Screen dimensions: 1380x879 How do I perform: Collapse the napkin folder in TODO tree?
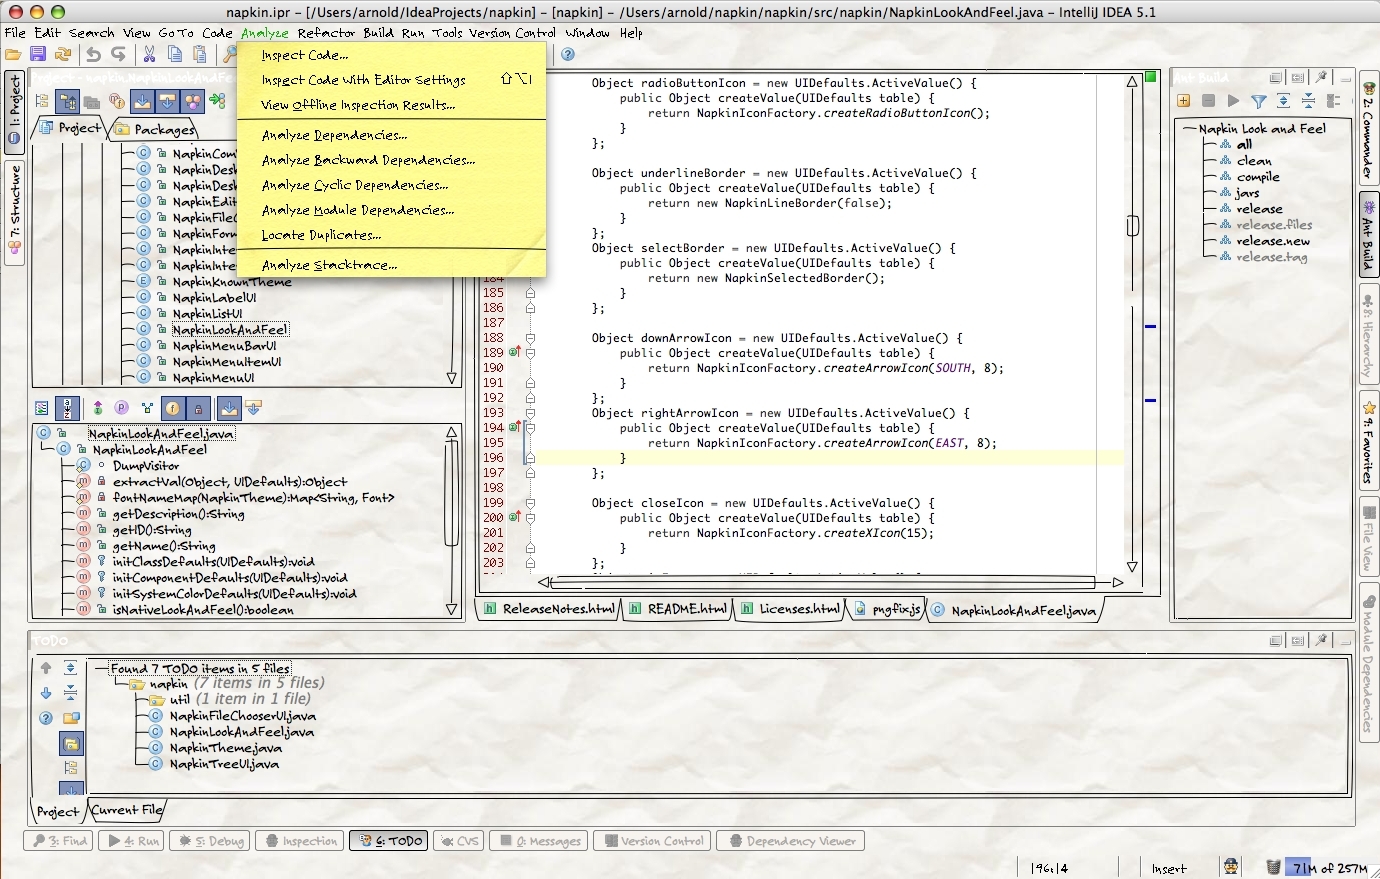(119, 684)
